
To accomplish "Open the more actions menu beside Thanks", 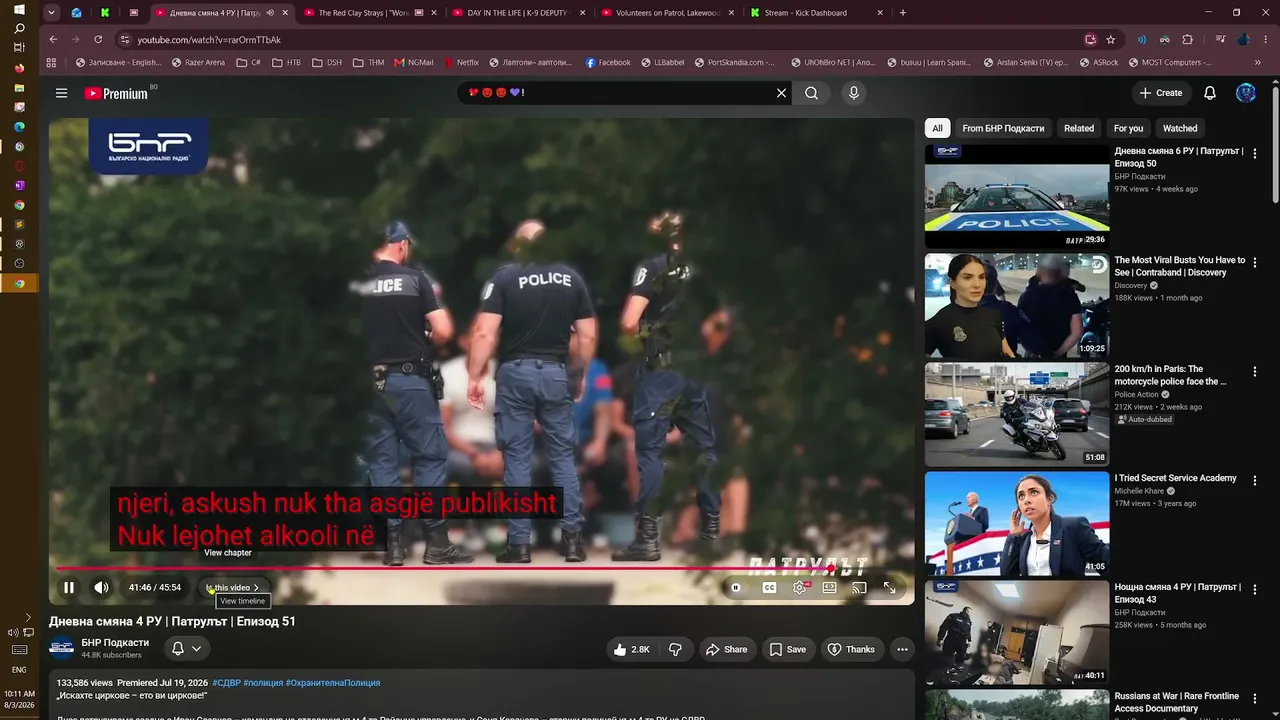I will point(902,649).
